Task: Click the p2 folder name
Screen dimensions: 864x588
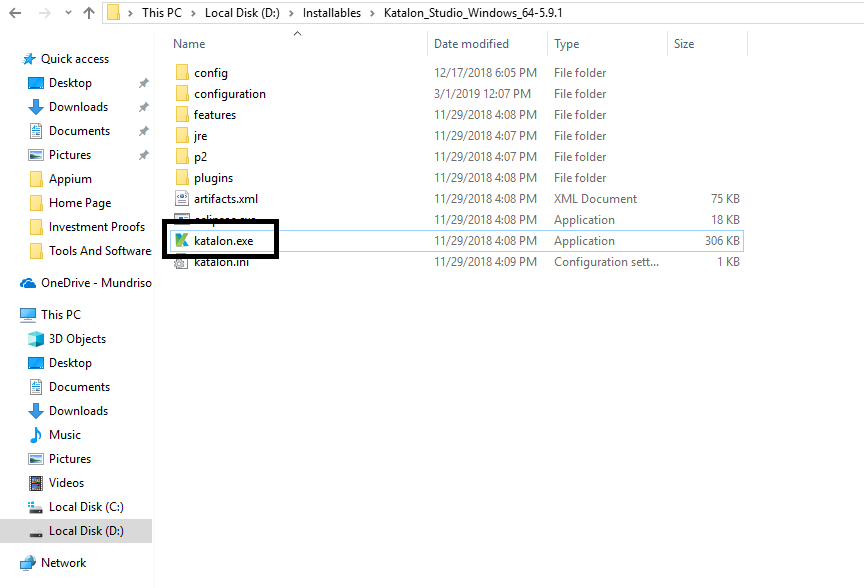Action: coord(201,157)
